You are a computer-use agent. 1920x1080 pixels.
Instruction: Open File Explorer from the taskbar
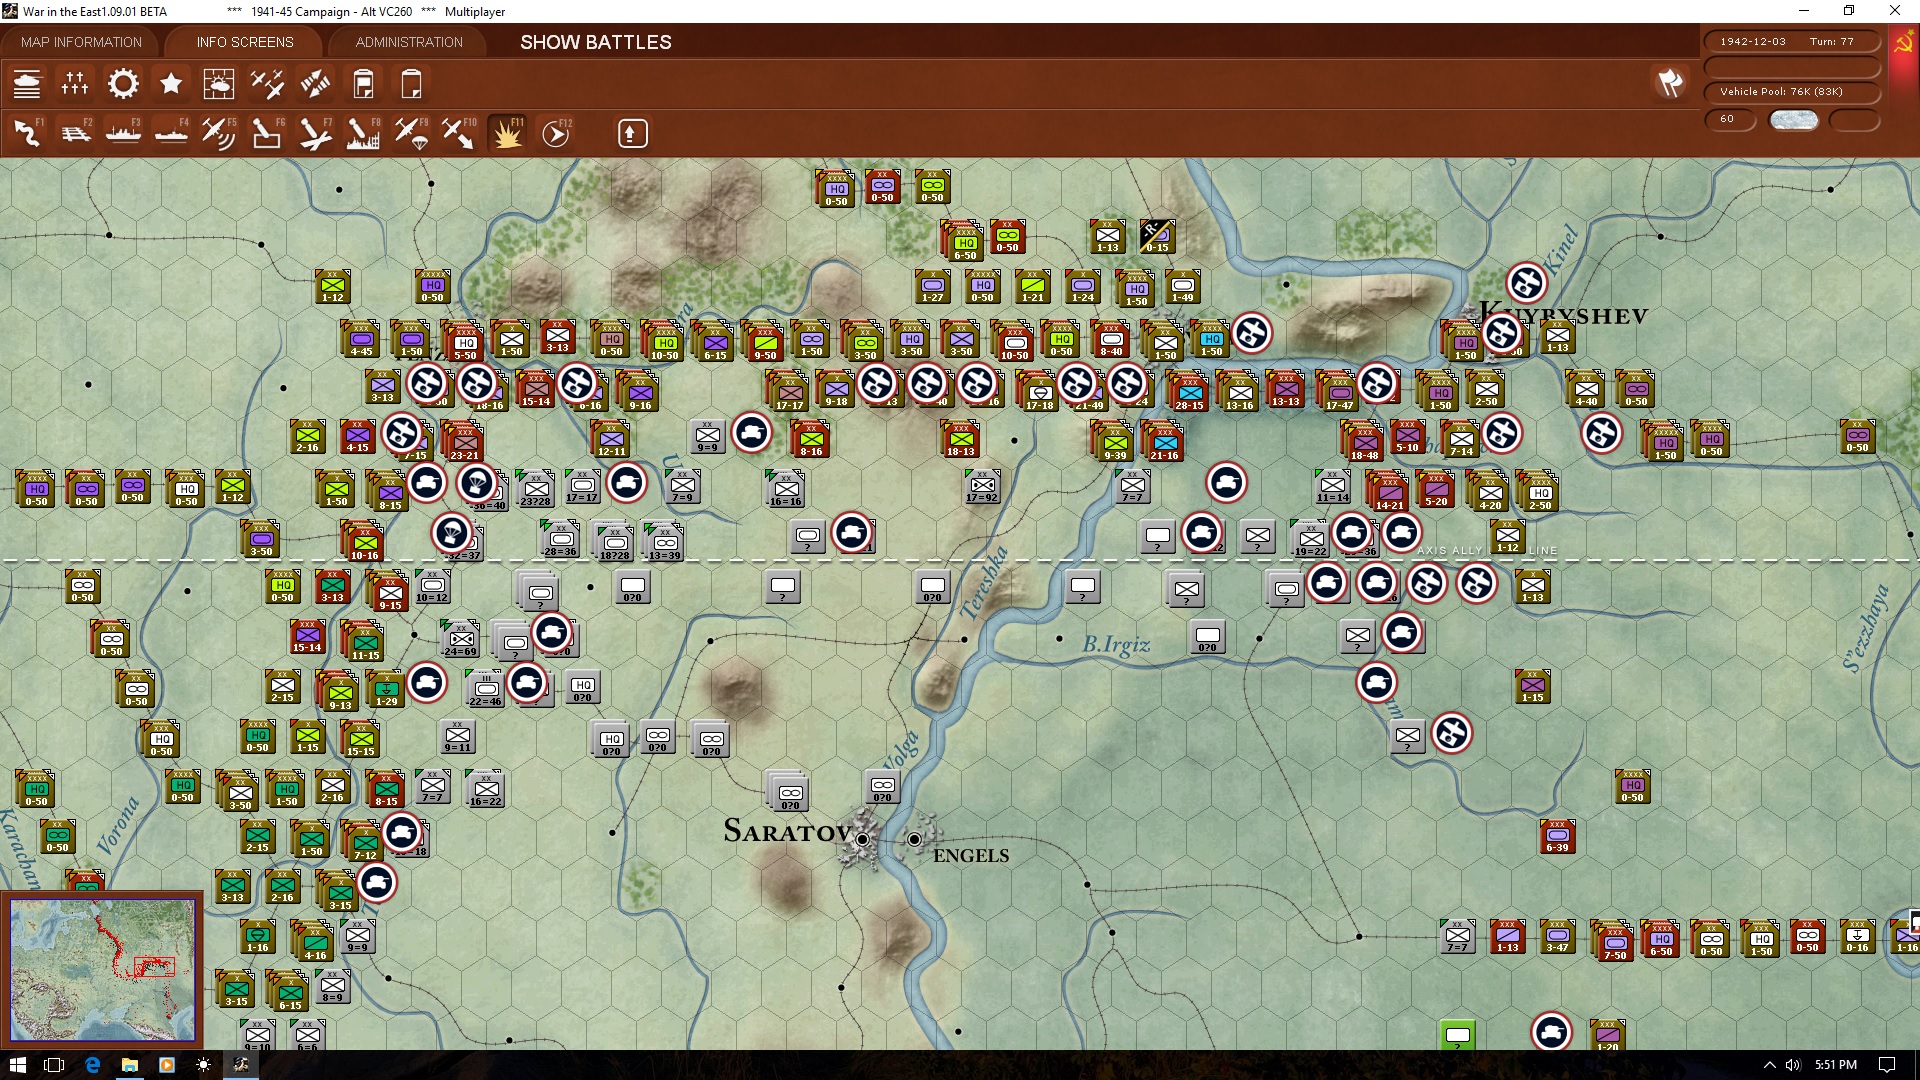[x=129, y=1065]
